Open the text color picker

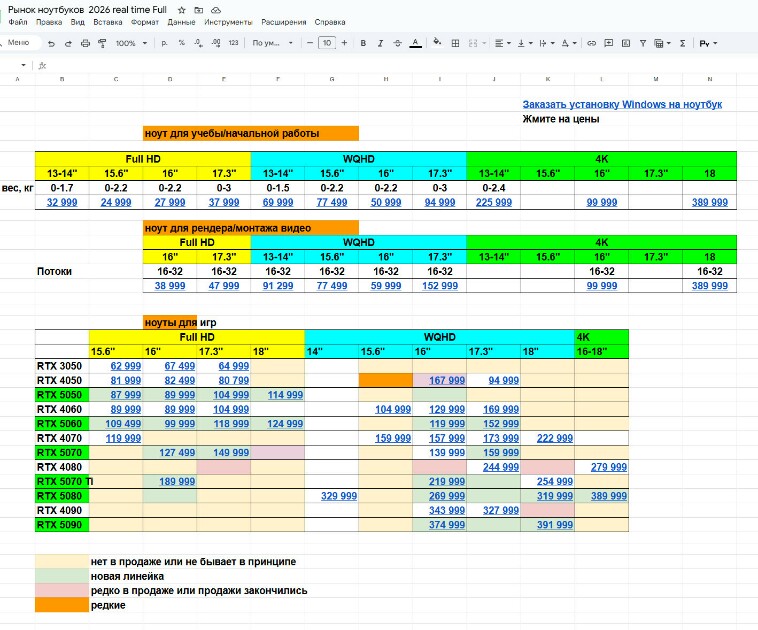point(415,44)
